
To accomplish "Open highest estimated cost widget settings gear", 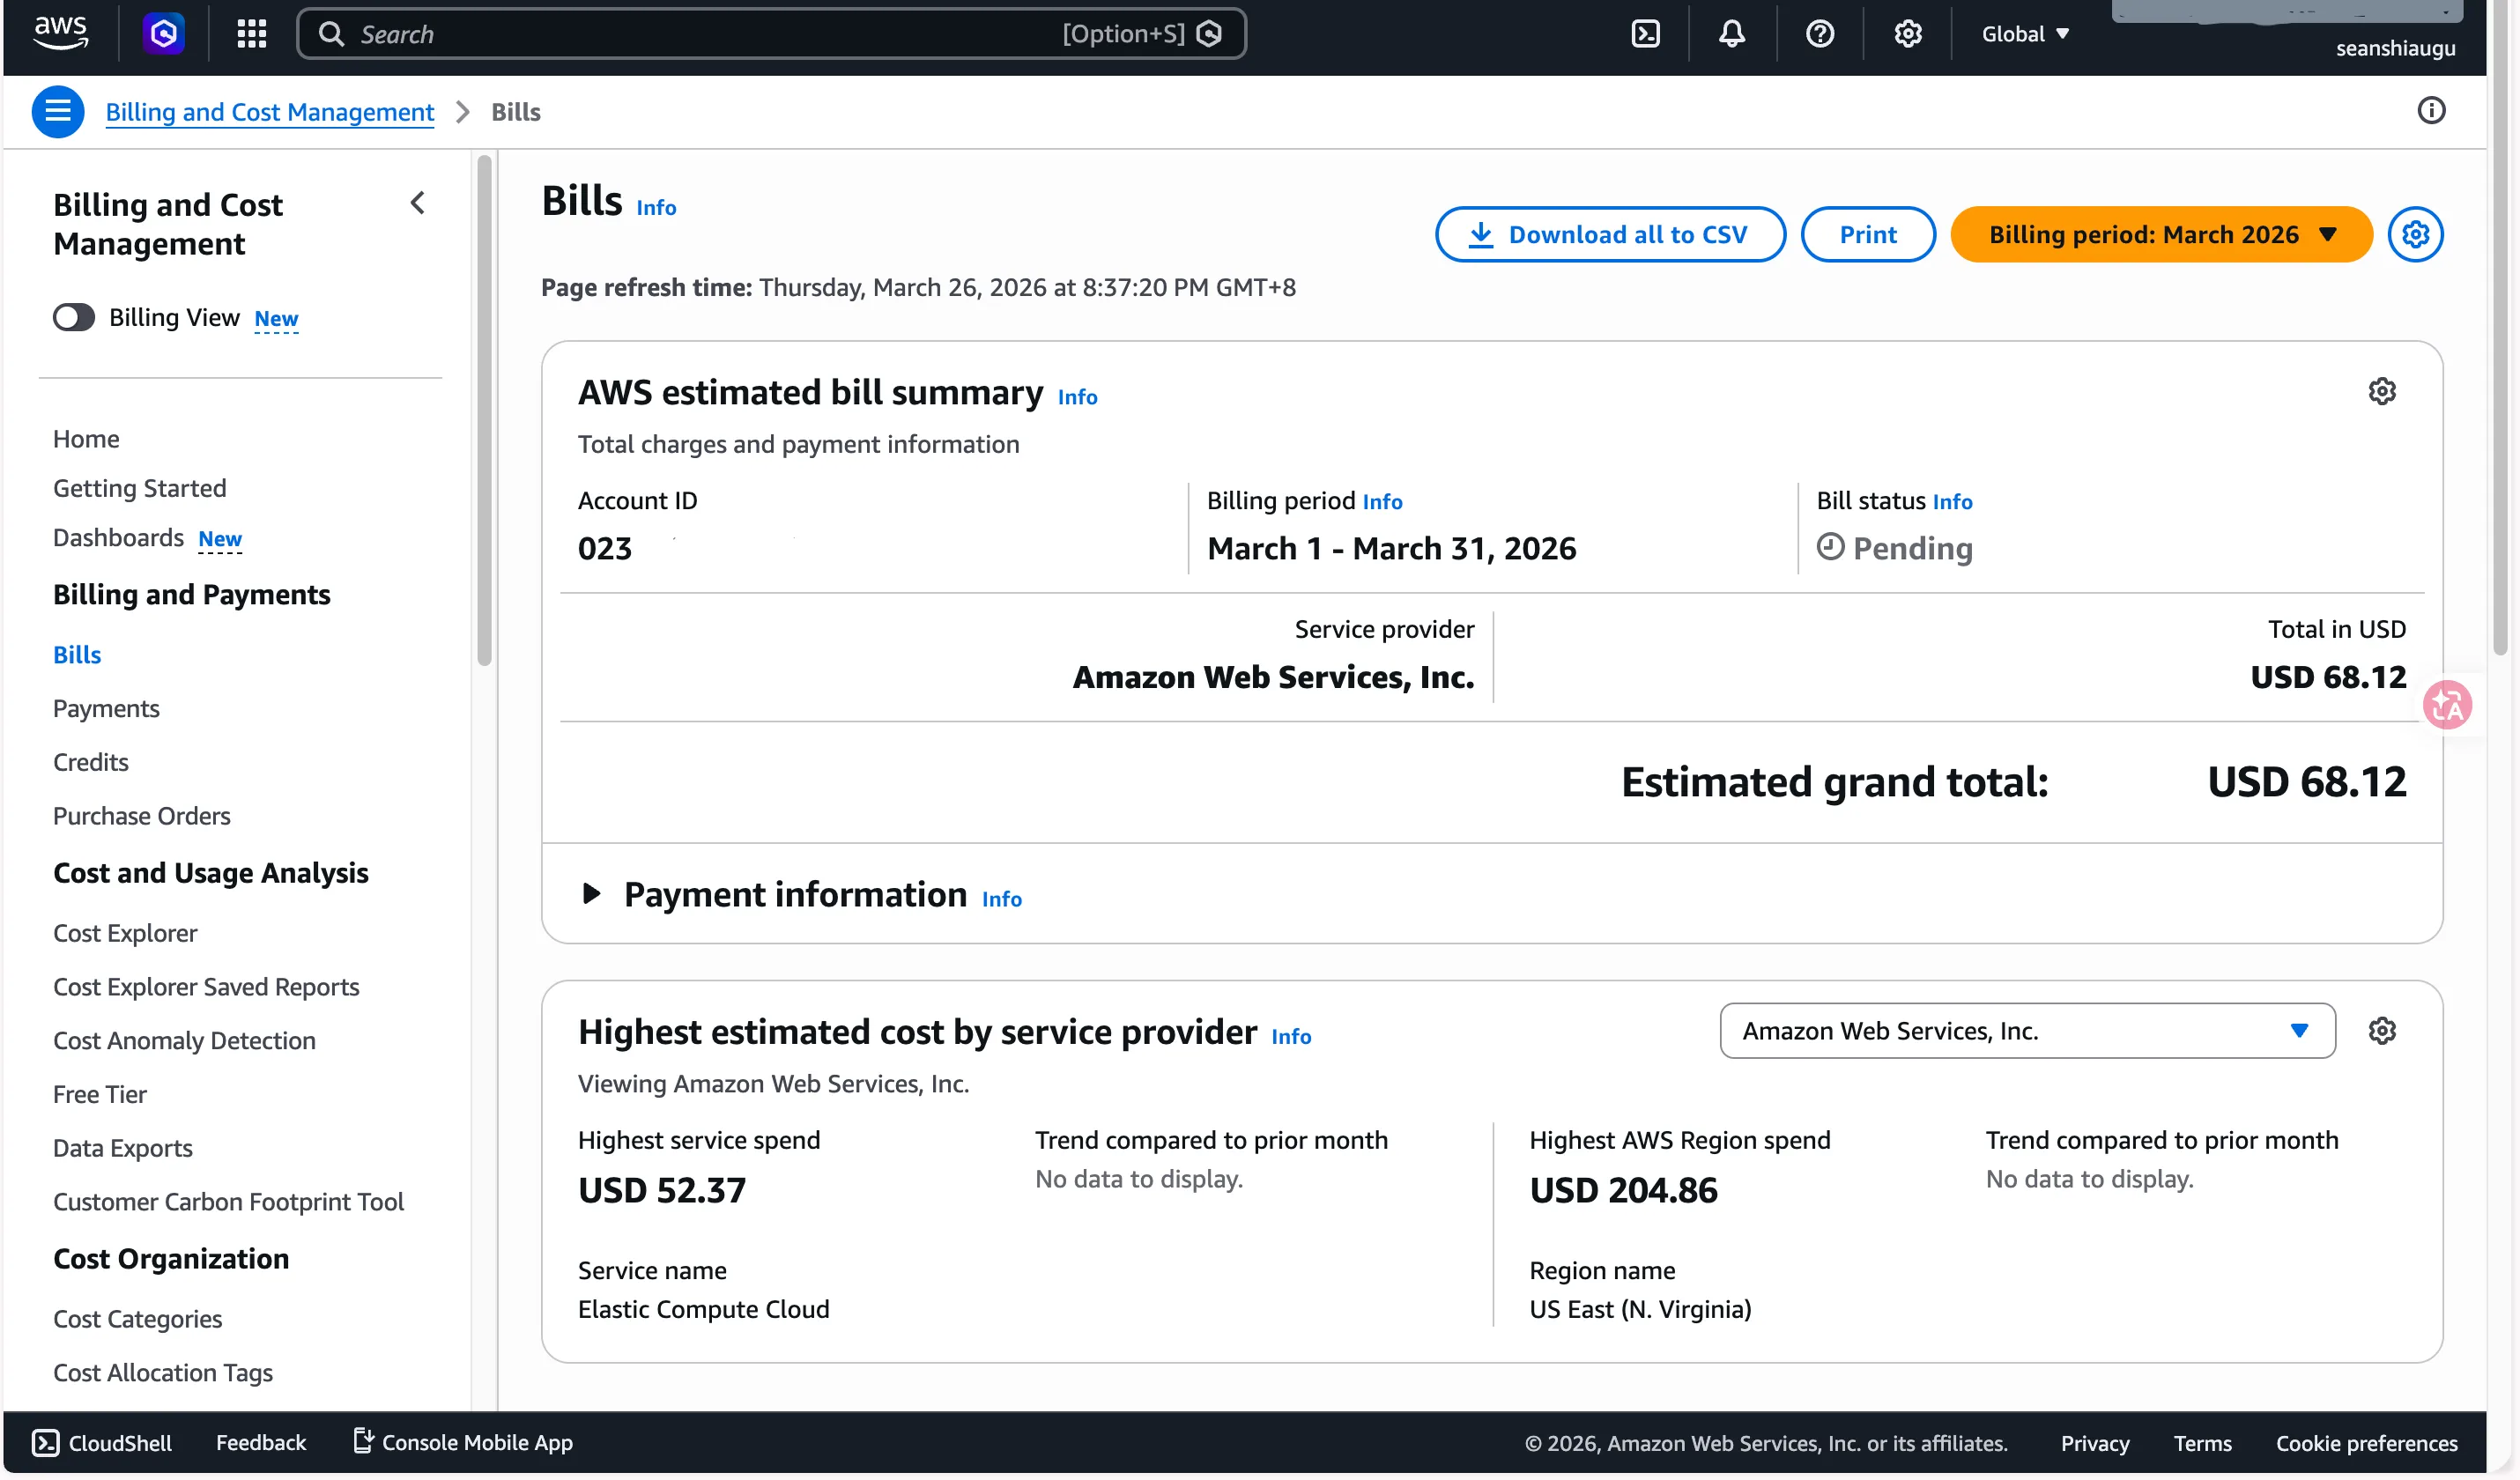I will (2383, 1031).
